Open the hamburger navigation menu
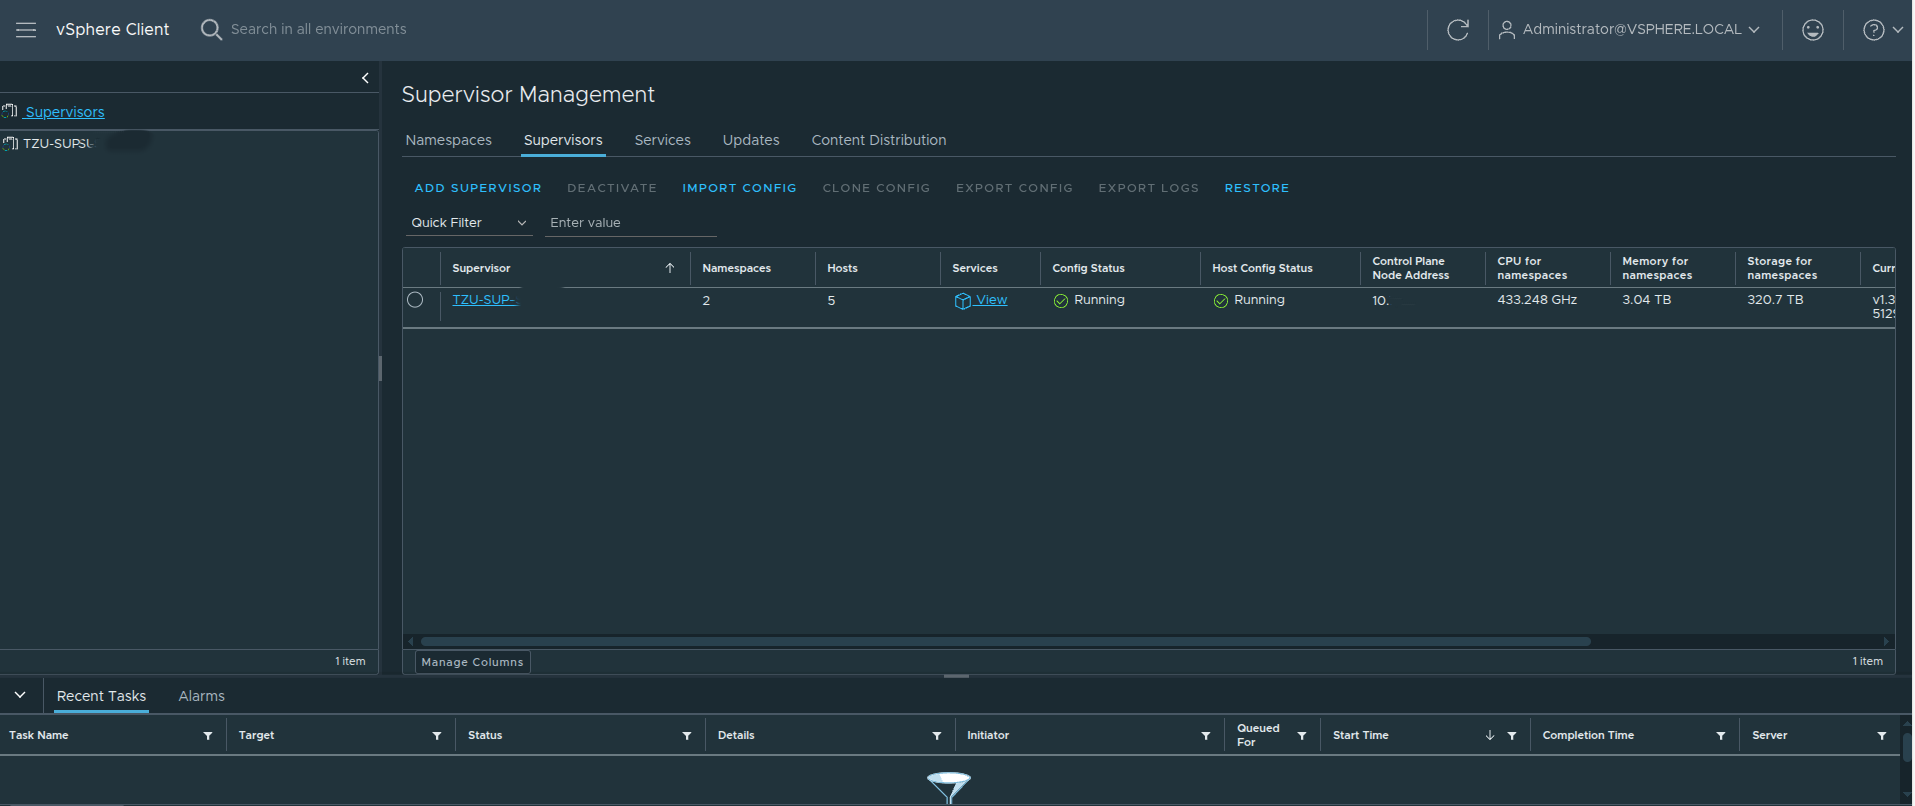Image resolution: width=1915 pixels, height=806 pixels. click(x=26, y=30)
